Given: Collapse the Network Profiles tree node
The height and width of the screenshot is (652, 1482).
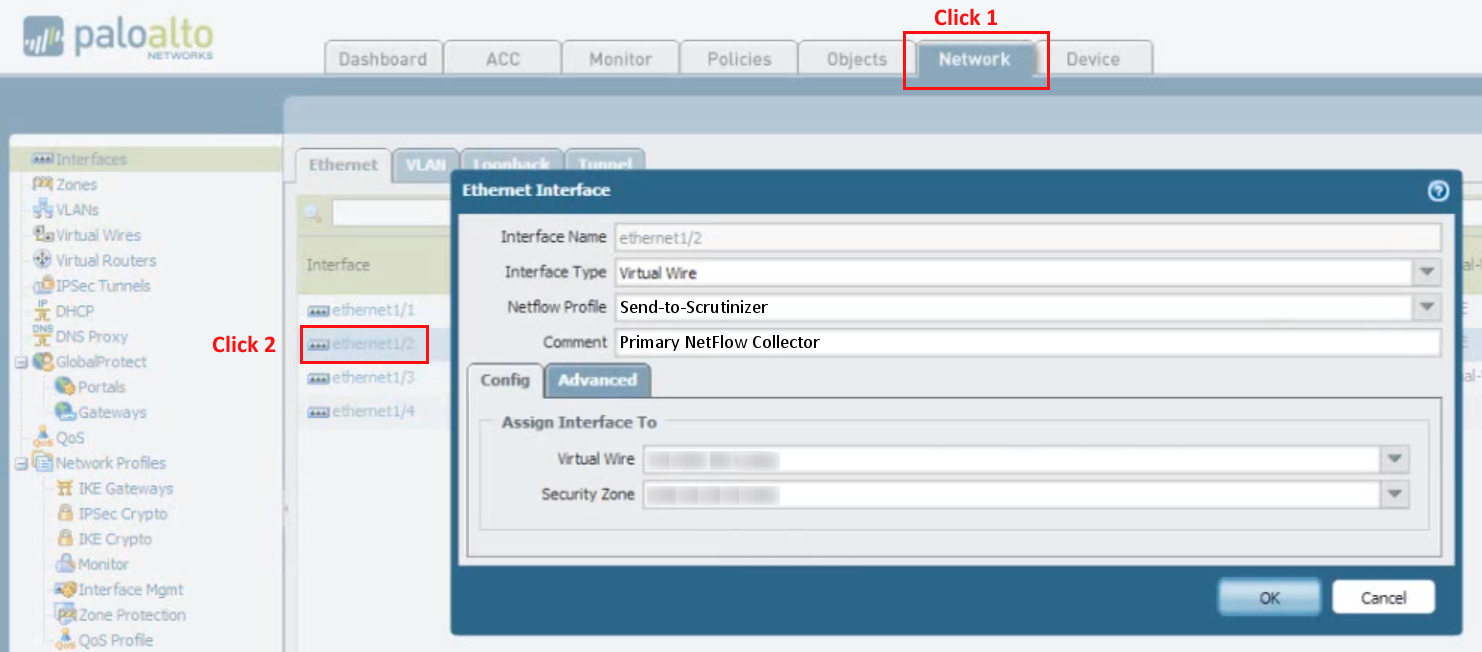Looking at the screenshot, I should (x=20, y=463).
